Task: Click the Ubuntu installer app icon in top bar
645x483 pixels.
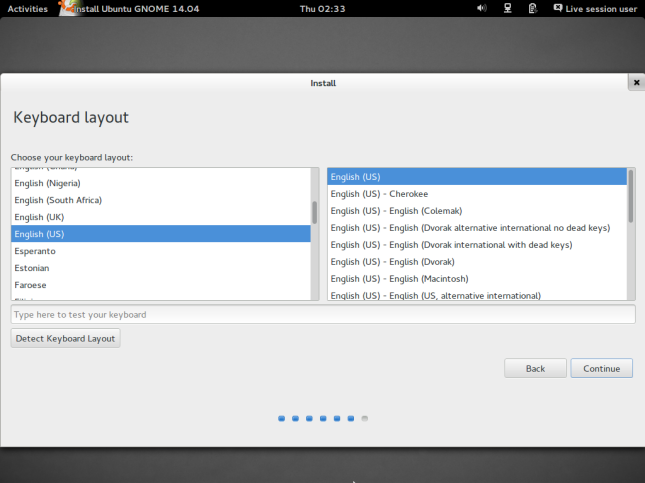Action: coord(66,8)
